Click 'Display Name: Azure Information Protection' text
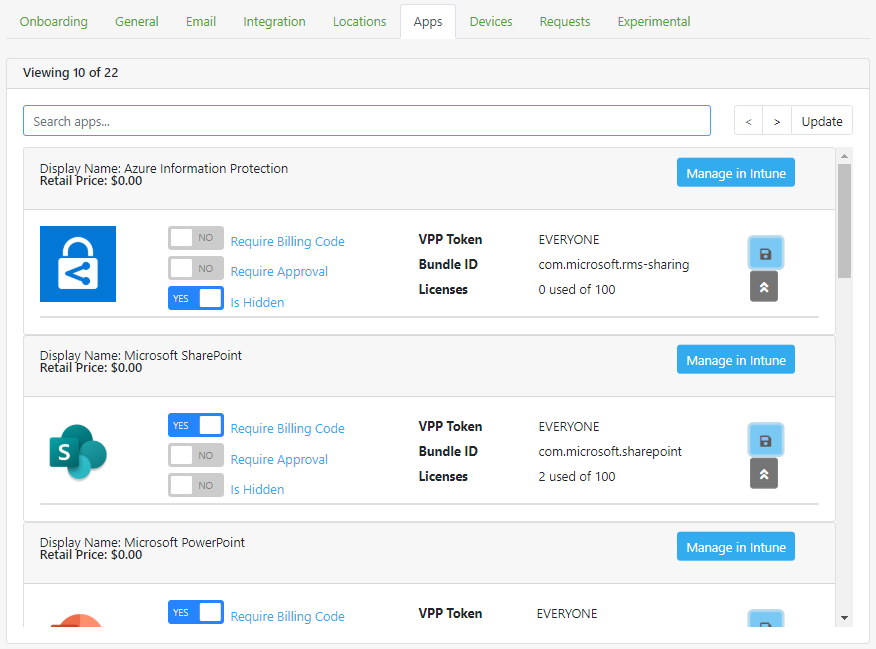Screen dimensions: 876x649 [x=164, y=168]
